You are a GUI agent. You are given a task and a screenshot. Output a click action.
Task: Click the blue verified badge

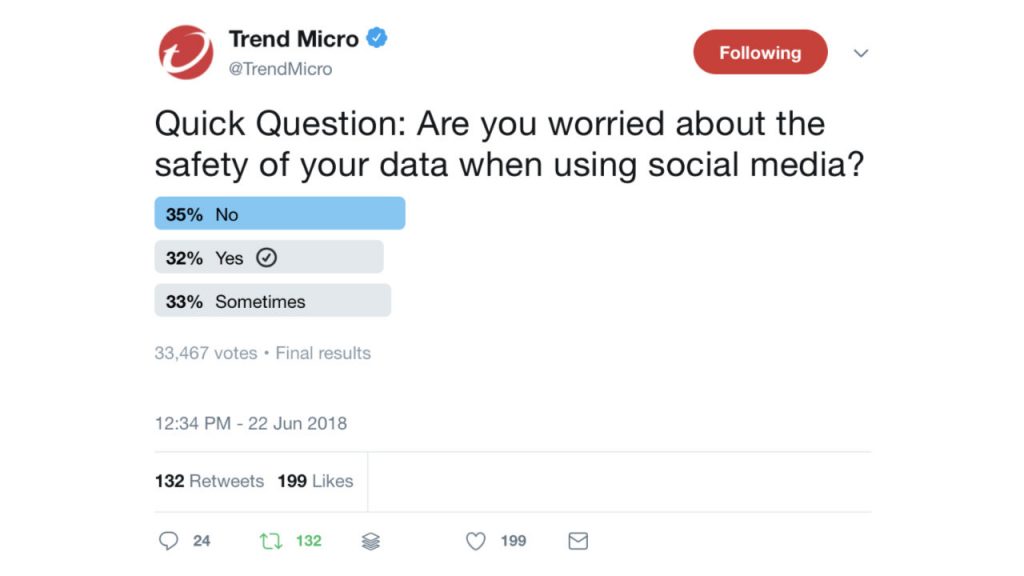377,39
